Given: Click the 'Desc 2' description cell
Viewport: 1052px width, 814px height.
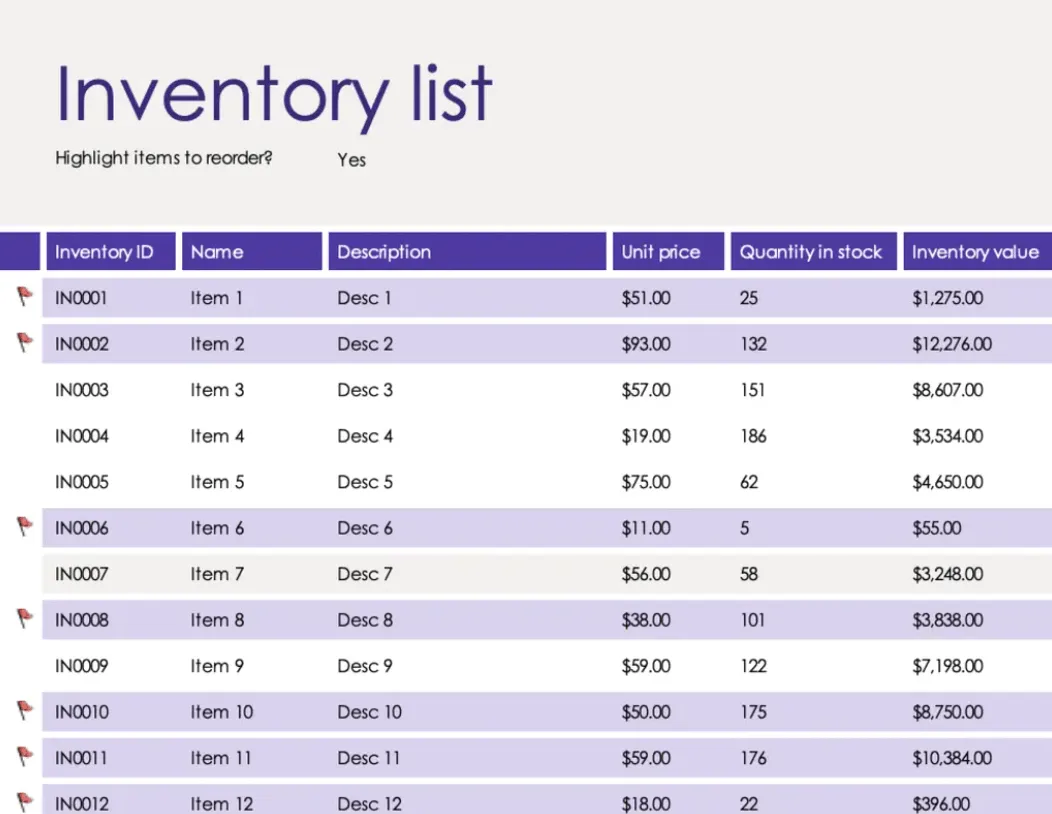Looking at the screenshot, I should pos(365,344).
